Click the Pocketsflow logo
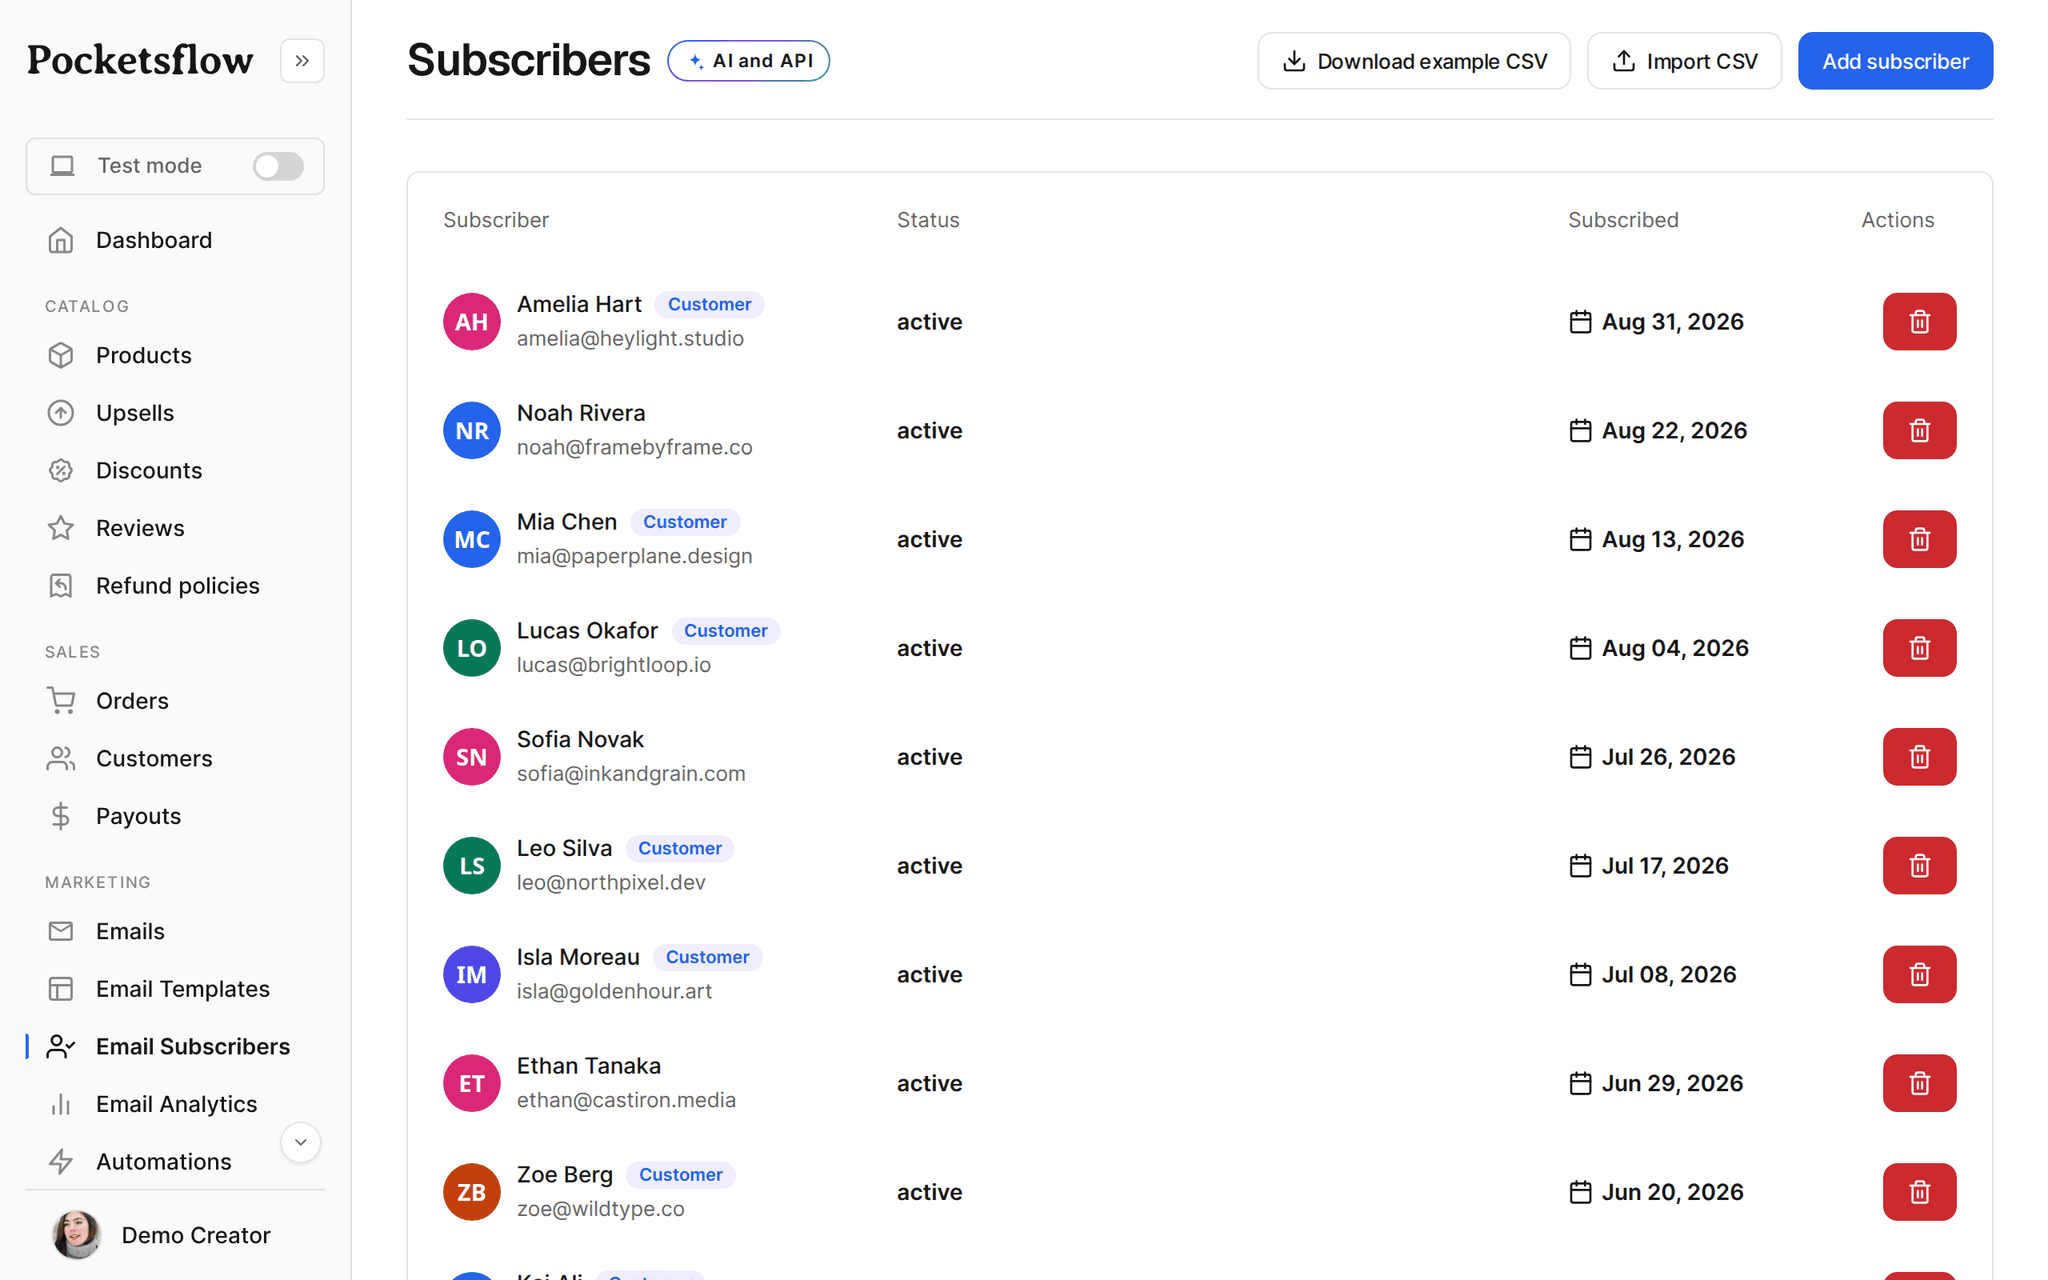Image resolution: width=2048 pixels, height=1280 pixels. click(x=140, y=60)
